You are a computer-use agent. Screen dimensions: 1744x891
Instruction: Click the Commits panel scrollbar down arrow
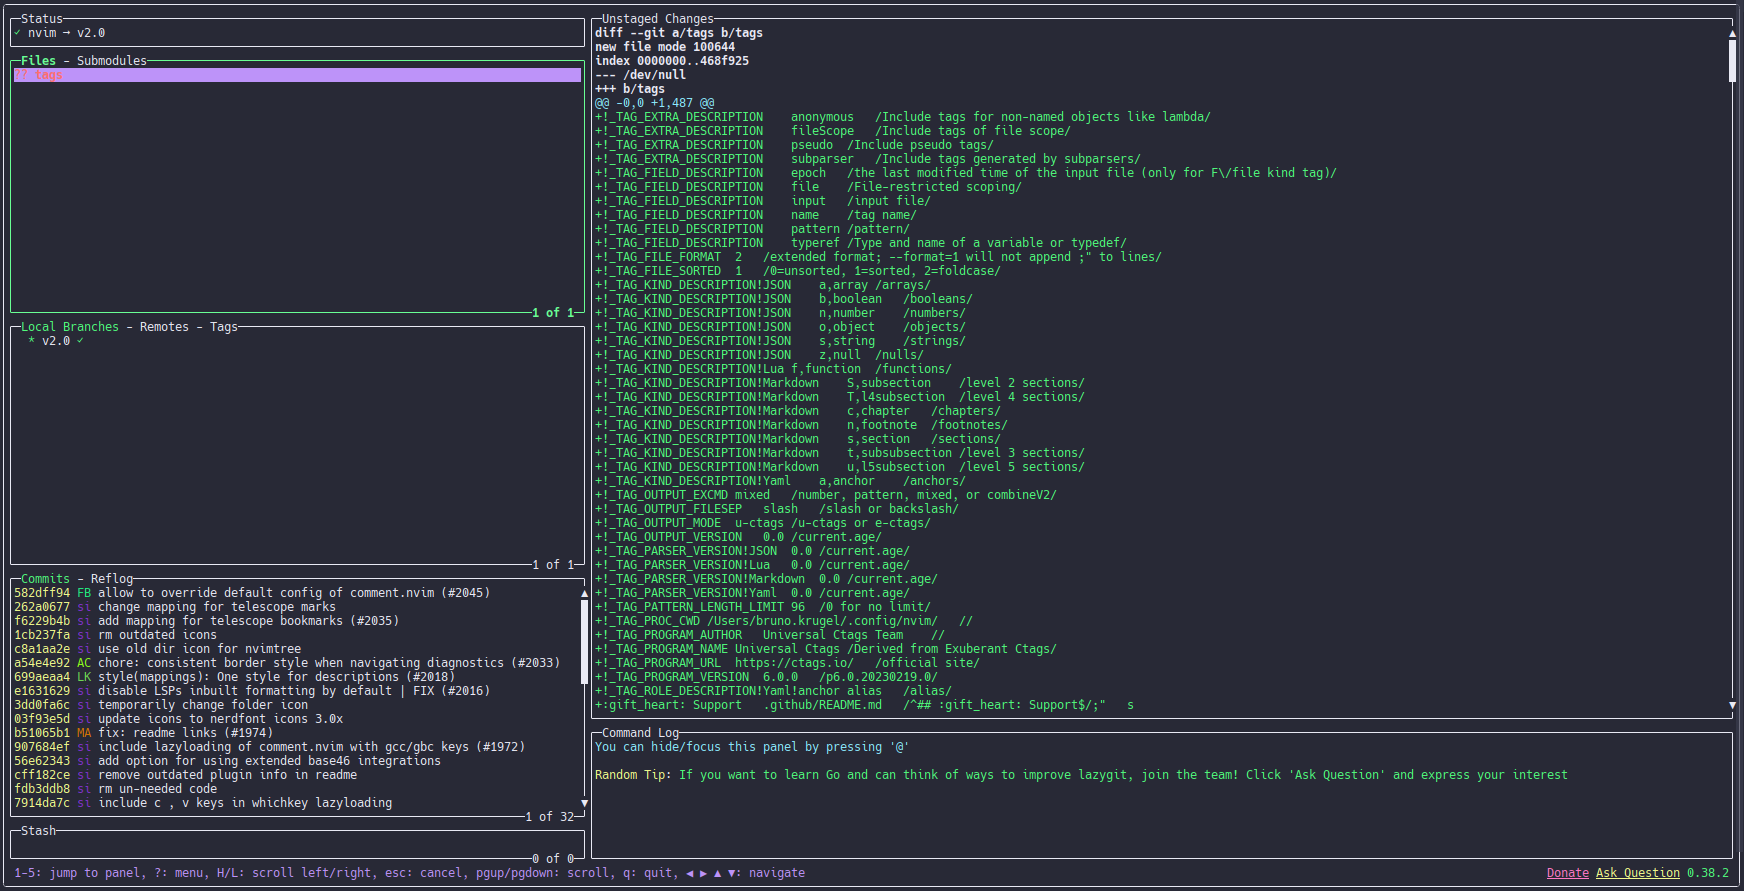pyautogui.click(x=584, y=803)
